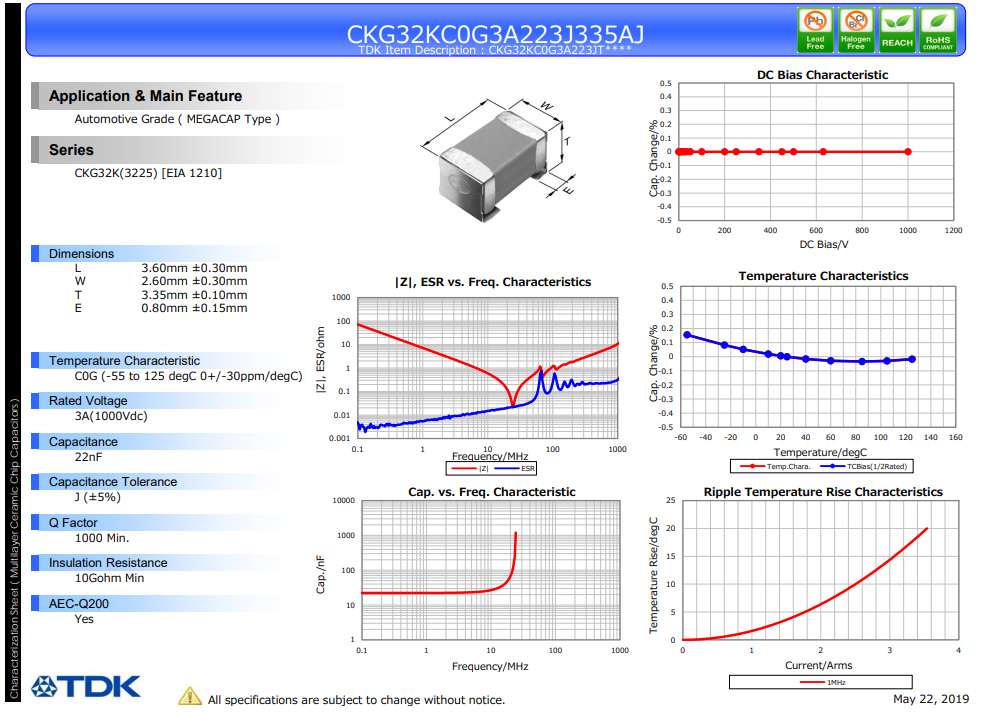Click the Rated Voltage heading
The width and height of the screenshot is (987, 712).
tap(88, 401)
